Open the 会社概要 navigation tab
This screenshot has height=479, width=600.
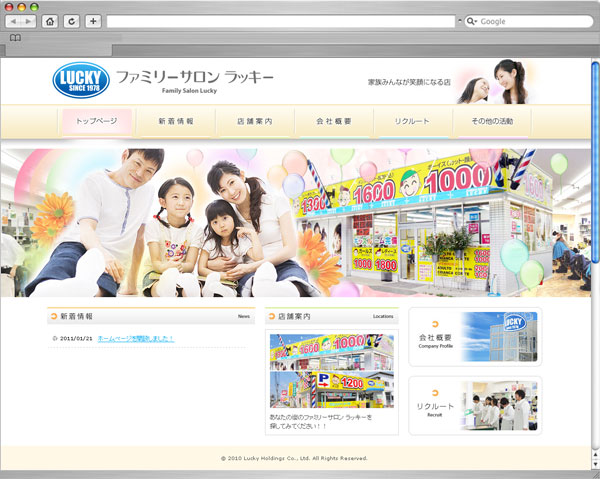pos(334,121)
